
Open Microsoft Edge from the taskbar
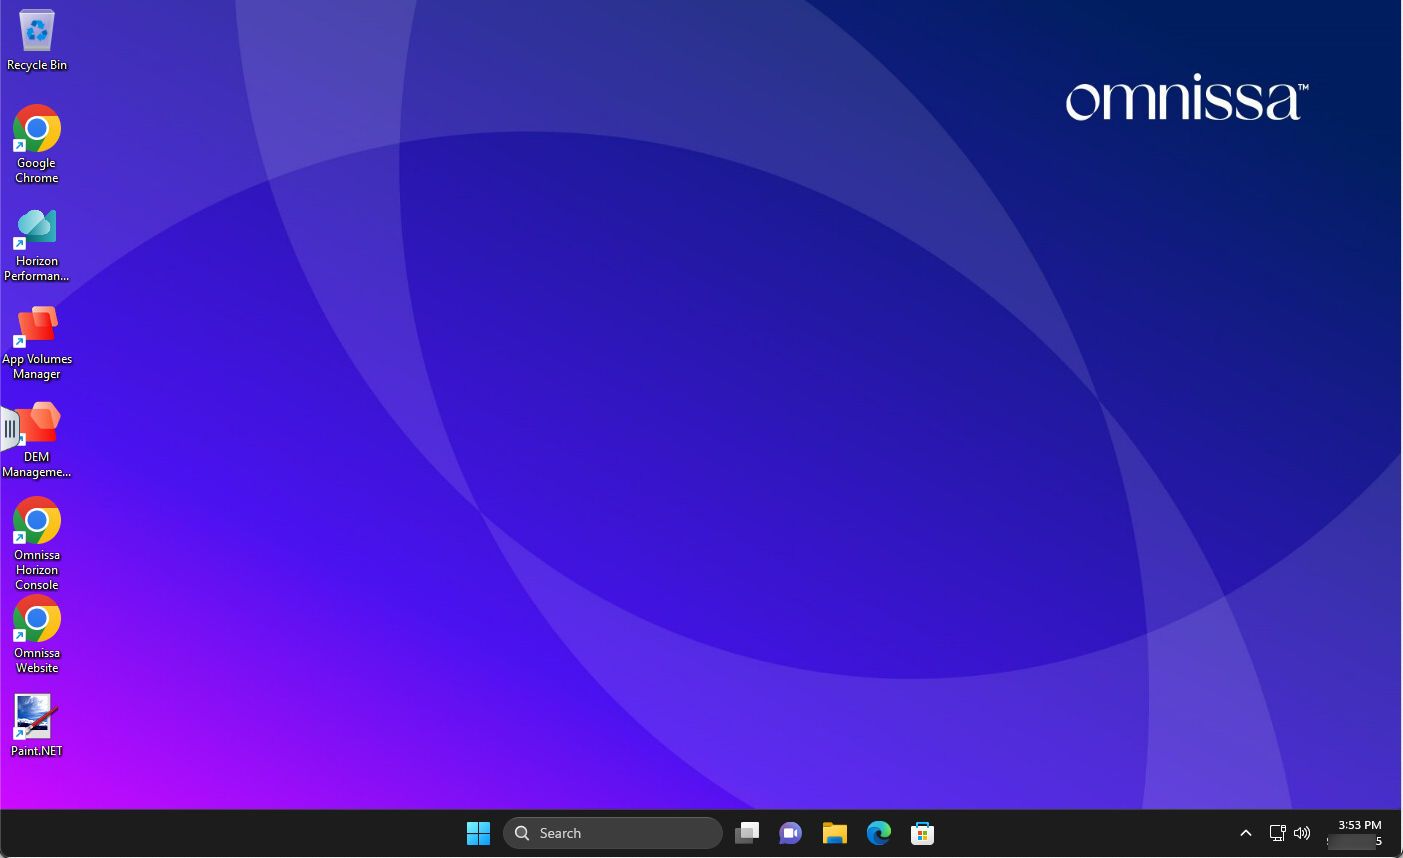(879, 833)
